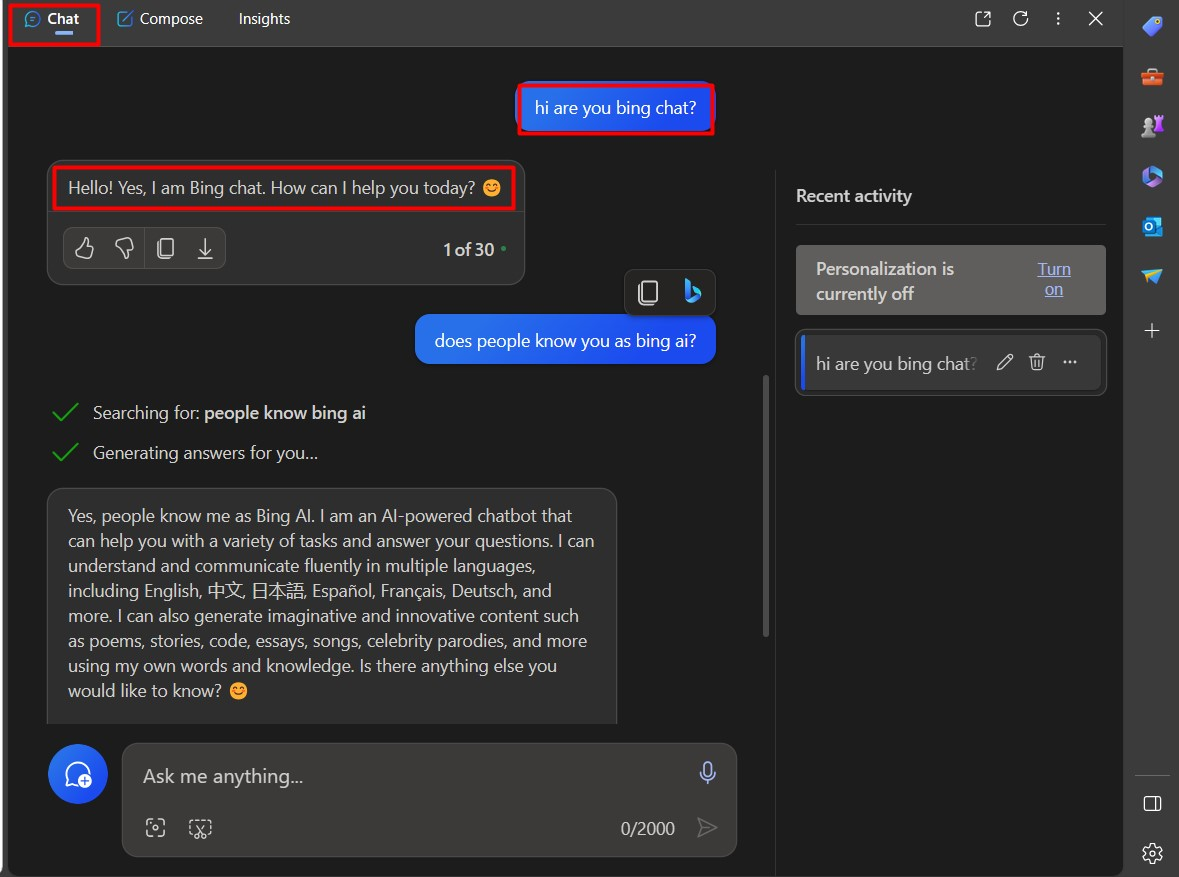Click 'Searching for: people know bing ai' status
Image resolution: width=1179 pixels, height=877 pixels.
[x=229, y=413]
